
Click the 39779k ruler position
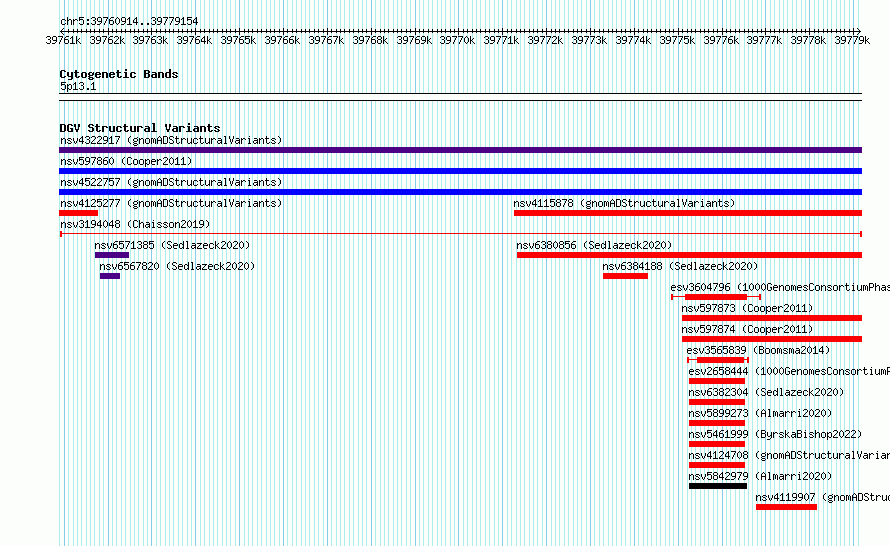click(x=852, y=40)
